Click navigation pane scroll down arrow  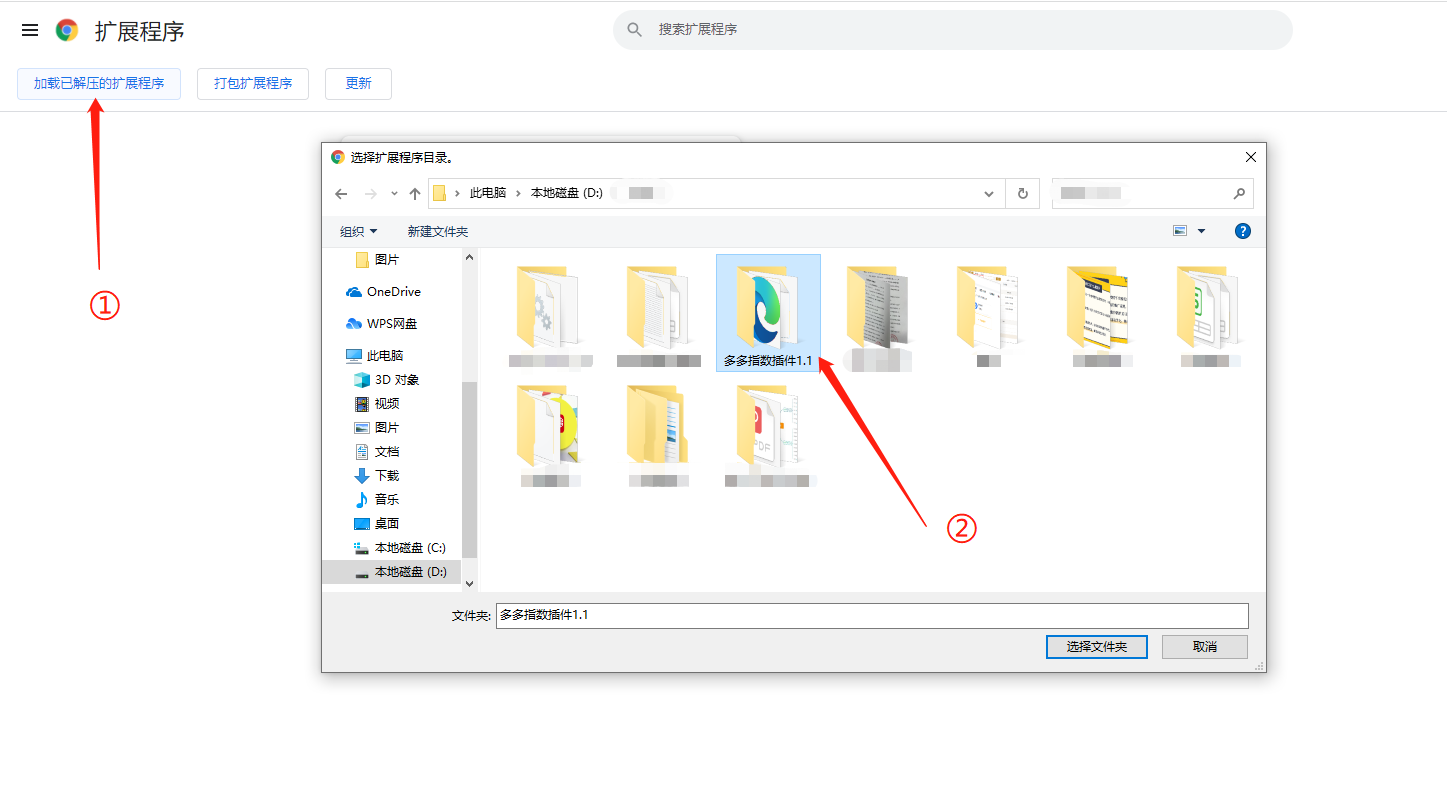[469, 583]
